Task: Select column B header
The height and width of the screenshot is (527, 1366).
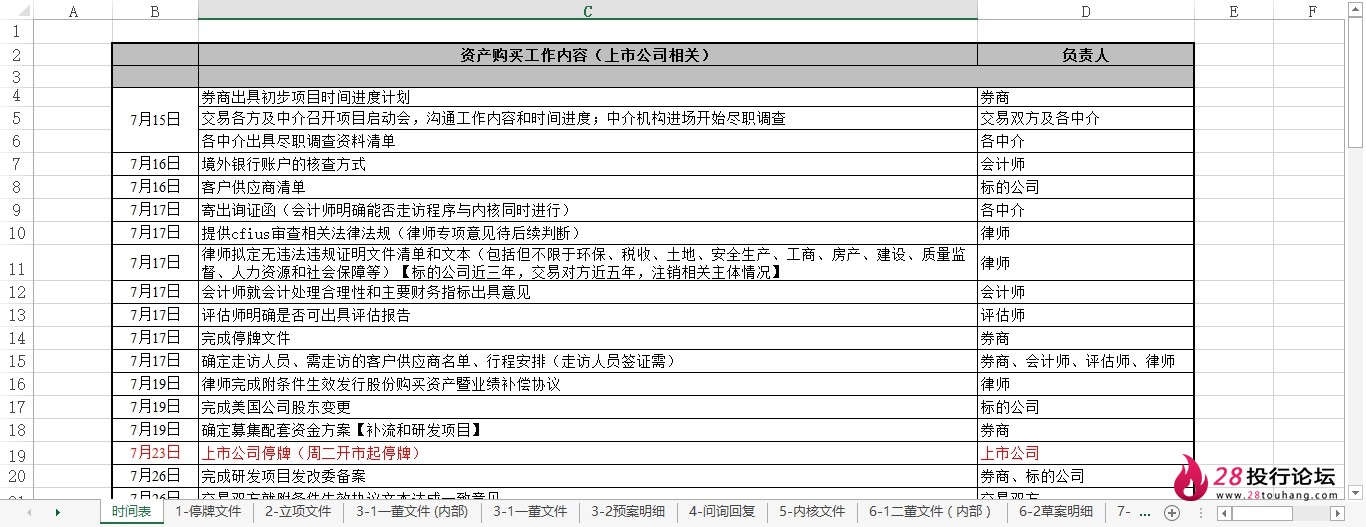Action: (155, 11)
